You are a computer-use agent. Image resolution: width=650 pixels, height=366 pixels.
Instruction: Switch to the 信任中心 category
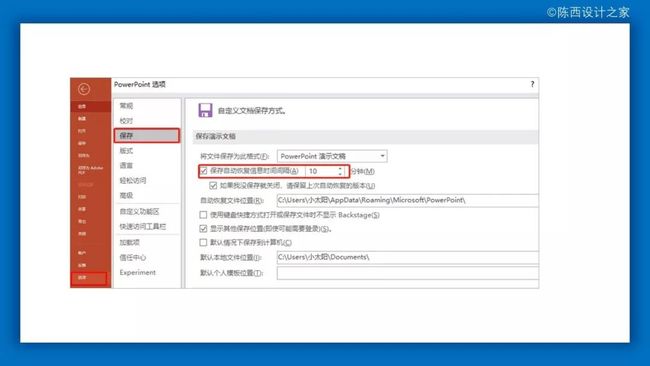[133, 257]
